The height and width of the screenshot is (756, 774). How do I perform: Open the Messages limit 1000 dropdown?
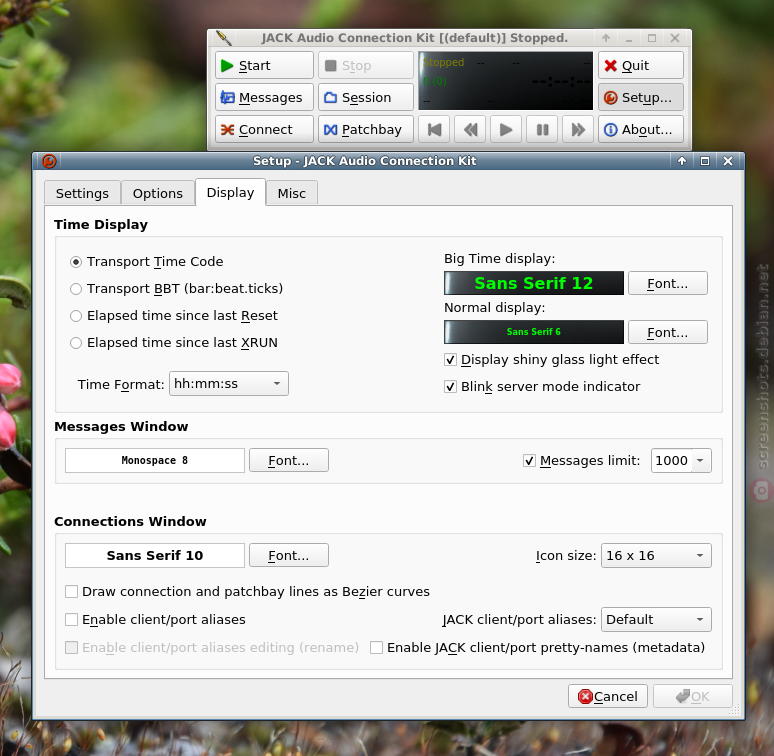pos(700,460)
